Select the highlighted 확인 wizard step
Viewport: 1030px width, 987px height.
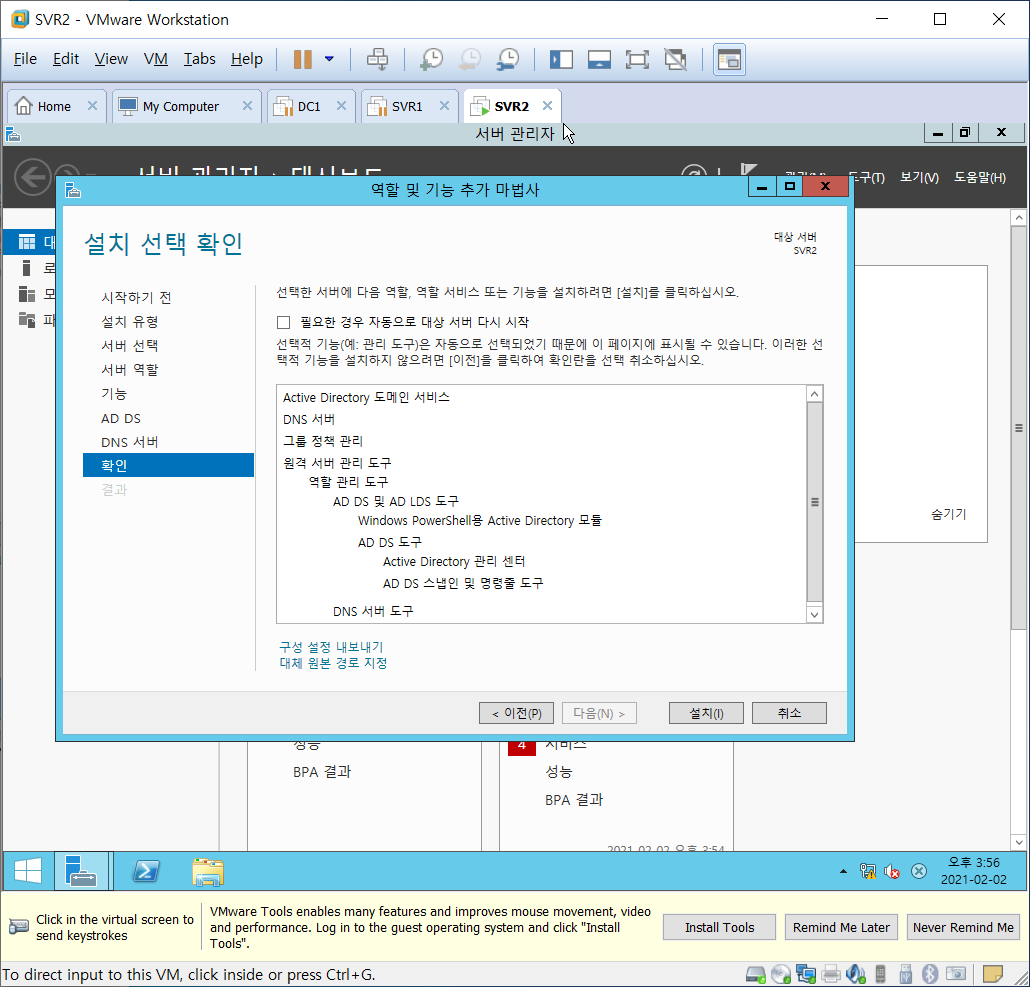[168, 465]
